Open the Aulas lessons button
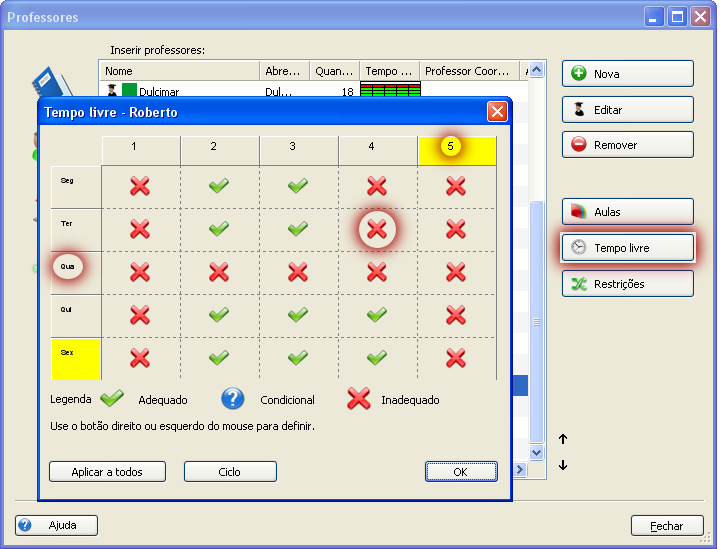 tap(627, 212)
